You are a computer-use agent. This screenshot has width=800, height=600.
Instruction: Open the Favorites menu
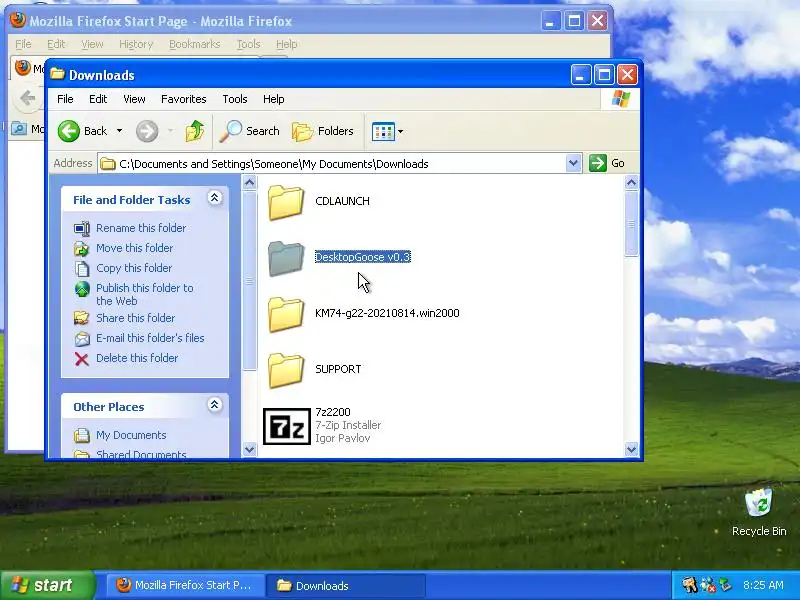tap(184, 99)
